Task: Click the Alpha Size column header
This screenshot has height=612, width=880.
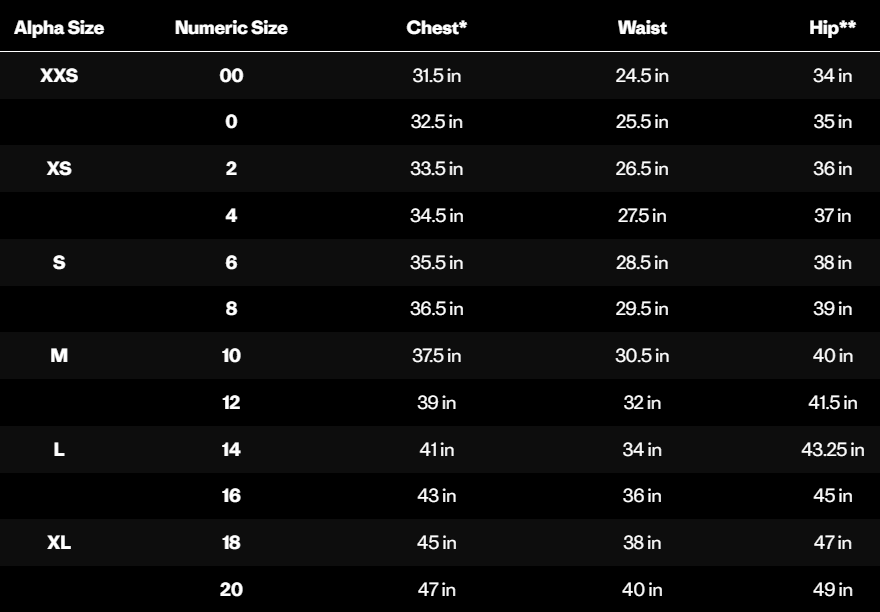Action: coord(59,28)
